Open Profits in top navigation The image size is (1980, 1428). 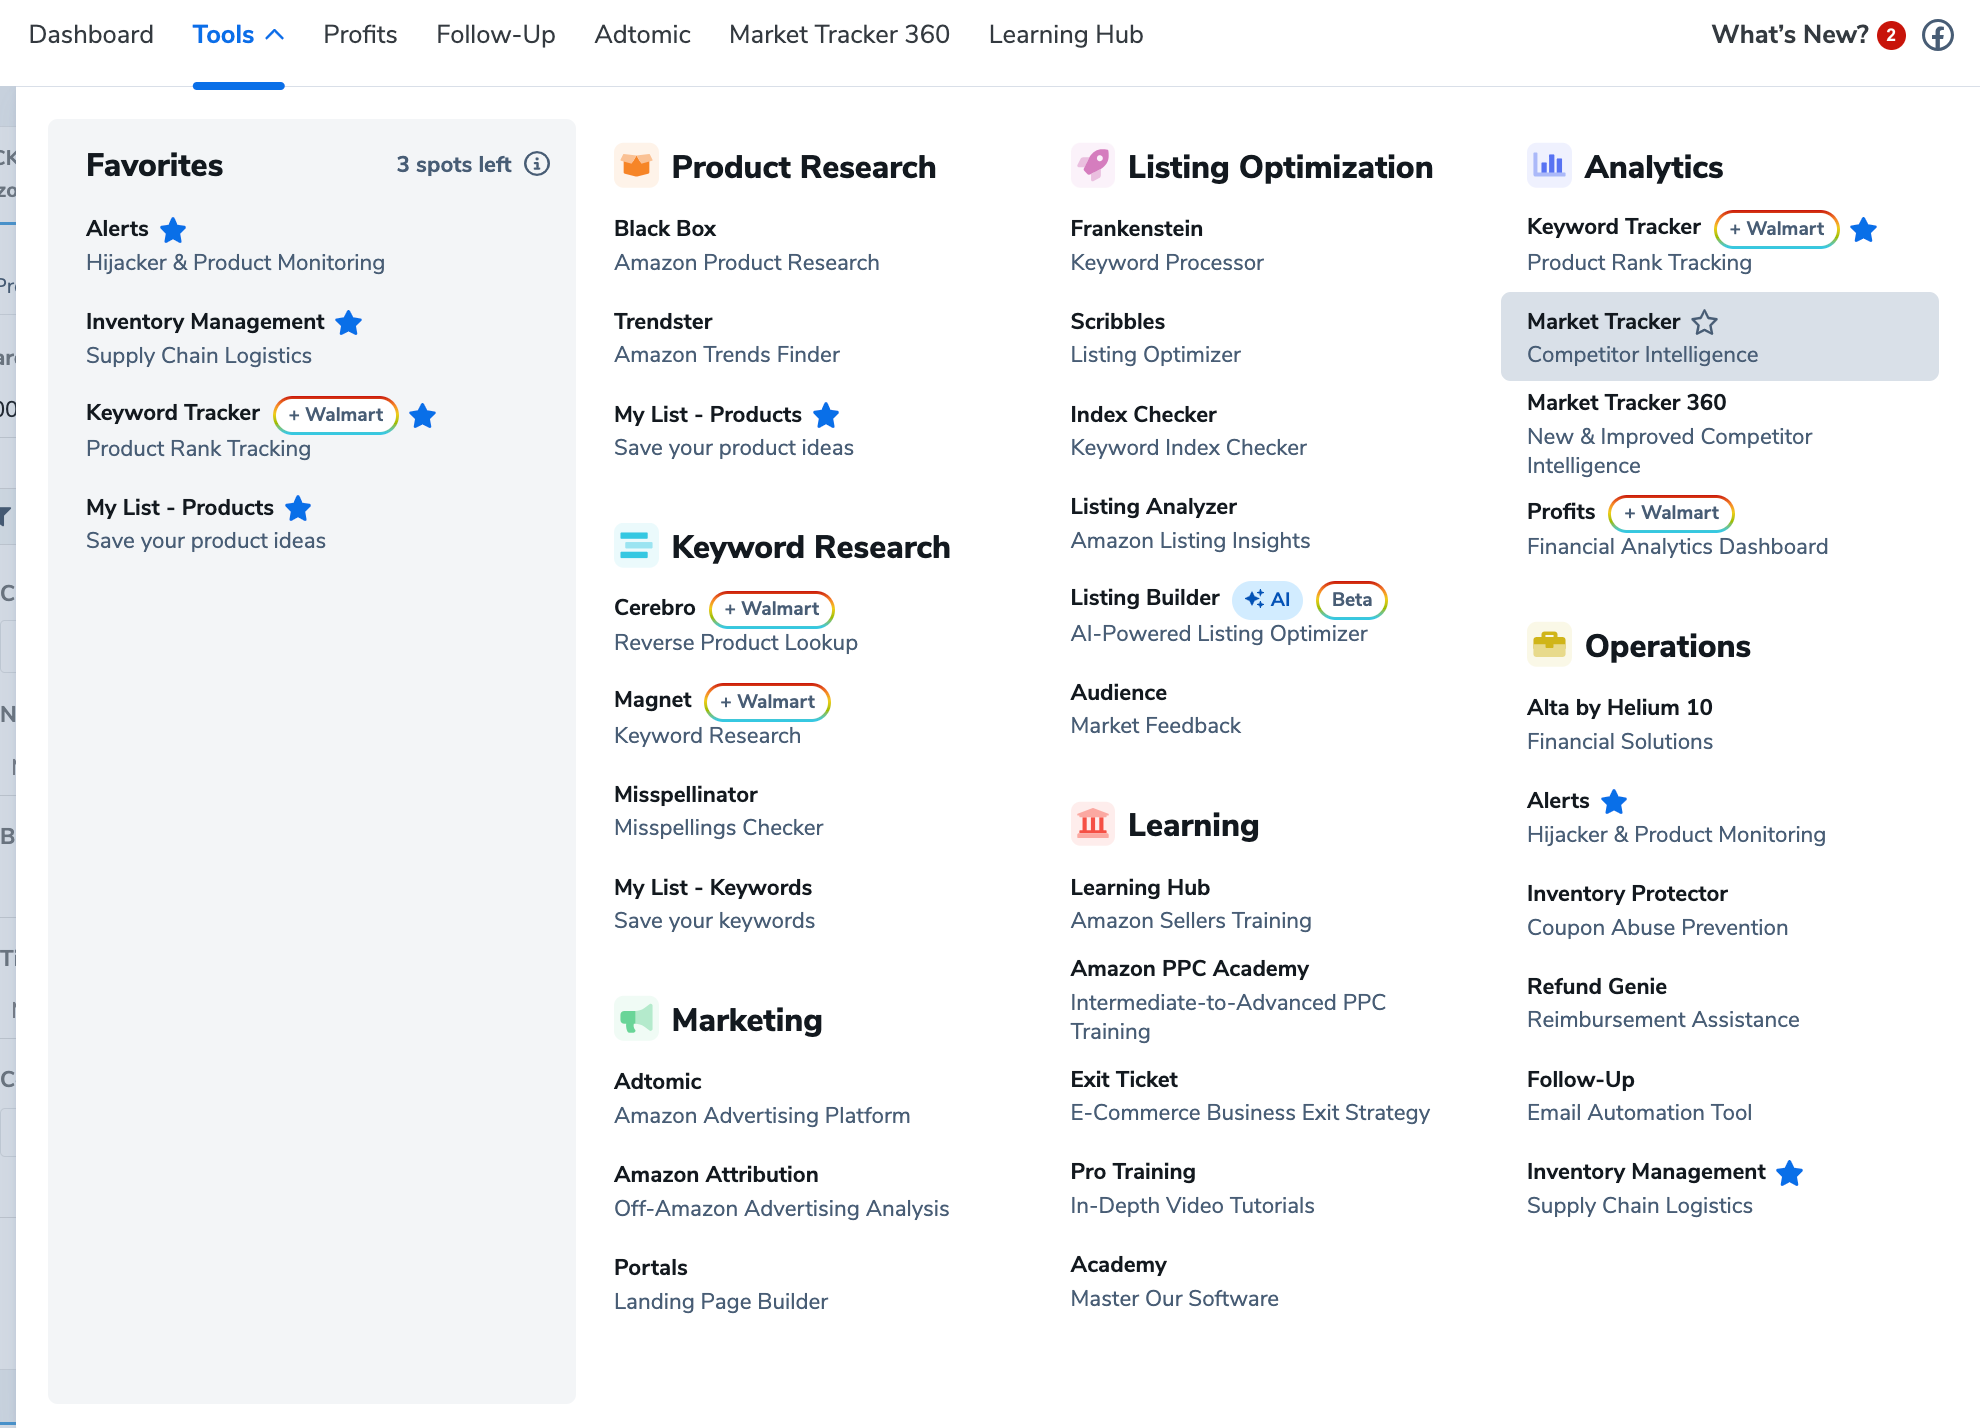[x=360, y=35]
